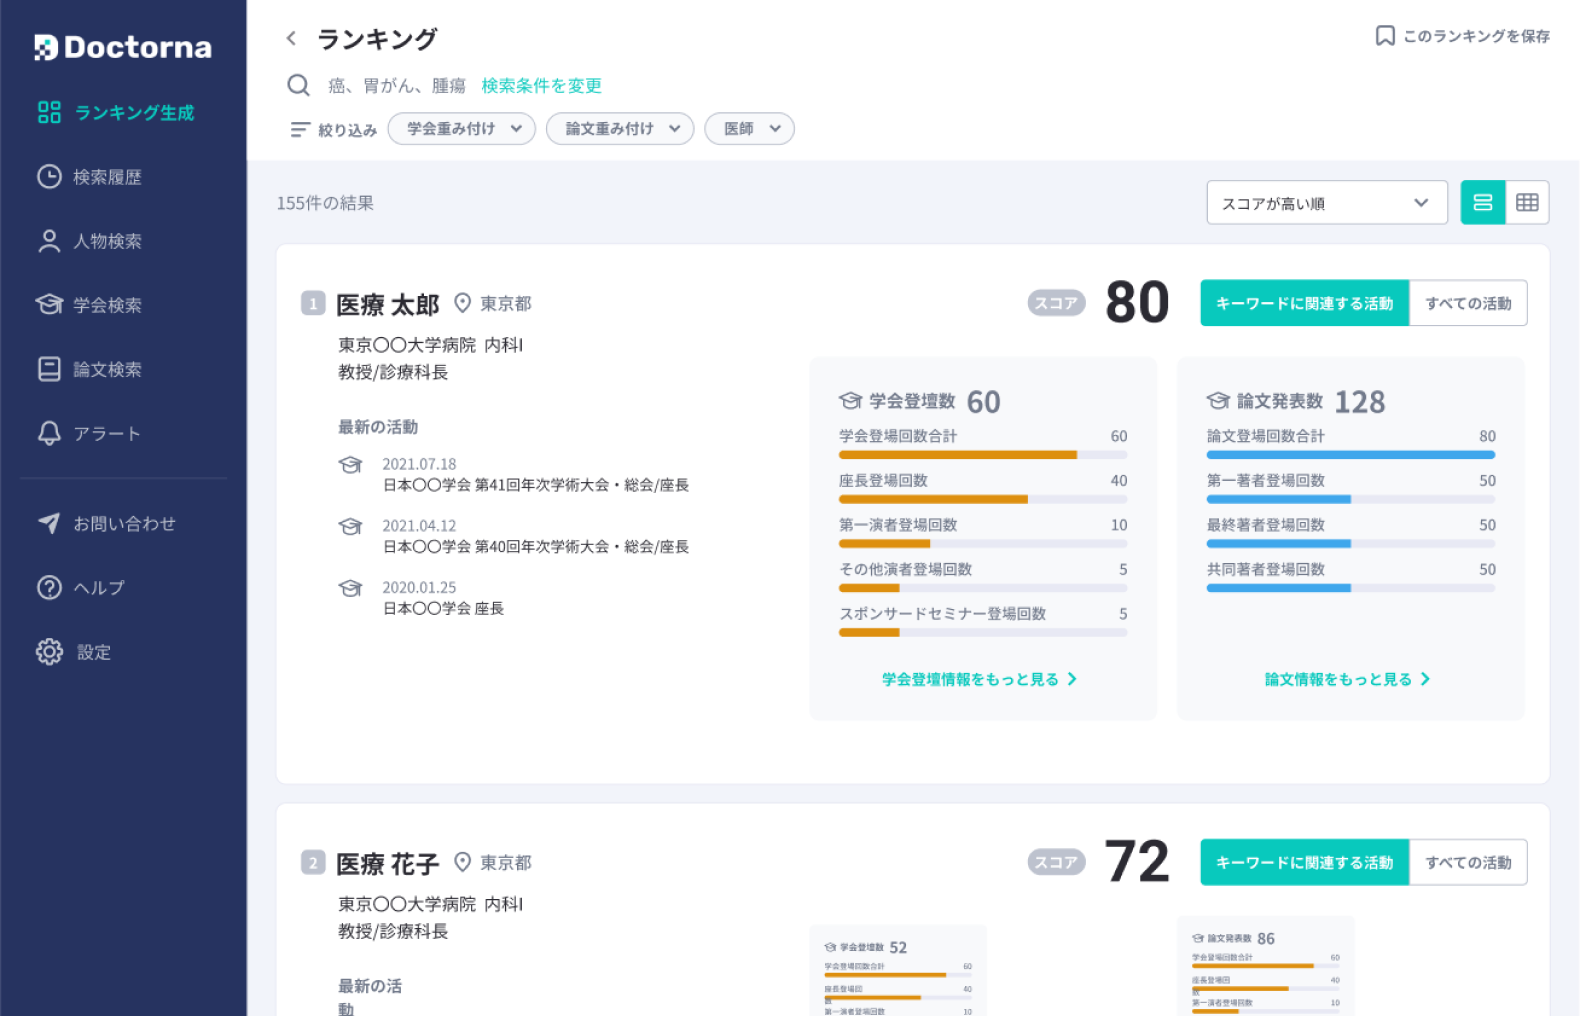1580x1016 pixels.
Task: Click the 155件の結果 count
Action: click(325, 203)
